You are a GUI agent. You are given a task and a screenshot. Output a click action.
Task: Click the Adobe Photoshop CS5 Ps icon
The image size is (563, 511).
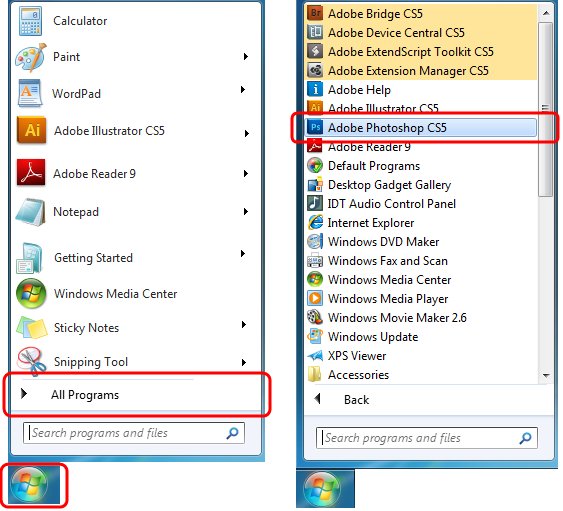click(315, 127)
